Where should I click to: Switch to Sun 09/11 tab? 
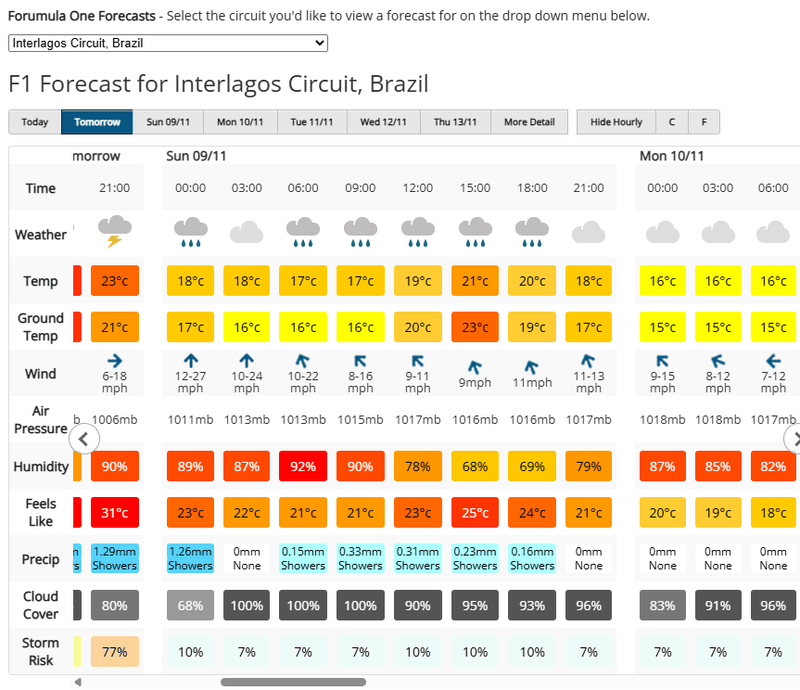coord(168,122)
